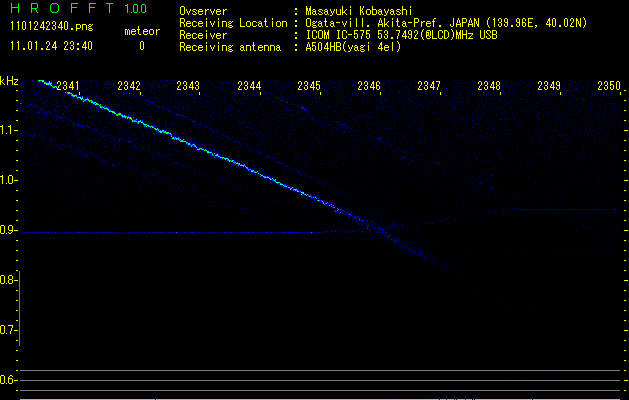
Task: Click the 2350 time axis marker
Action: tap(609, 86)
